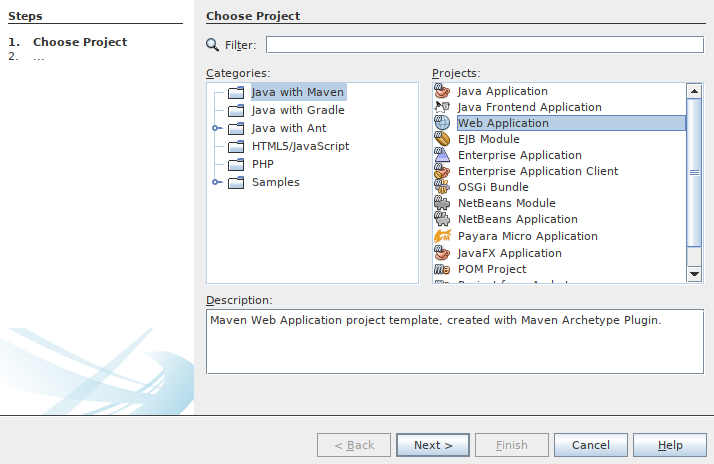Select the Payara Micro Application icon
Image resolution: width=714 pixels, height=464 pixels.
443,236
